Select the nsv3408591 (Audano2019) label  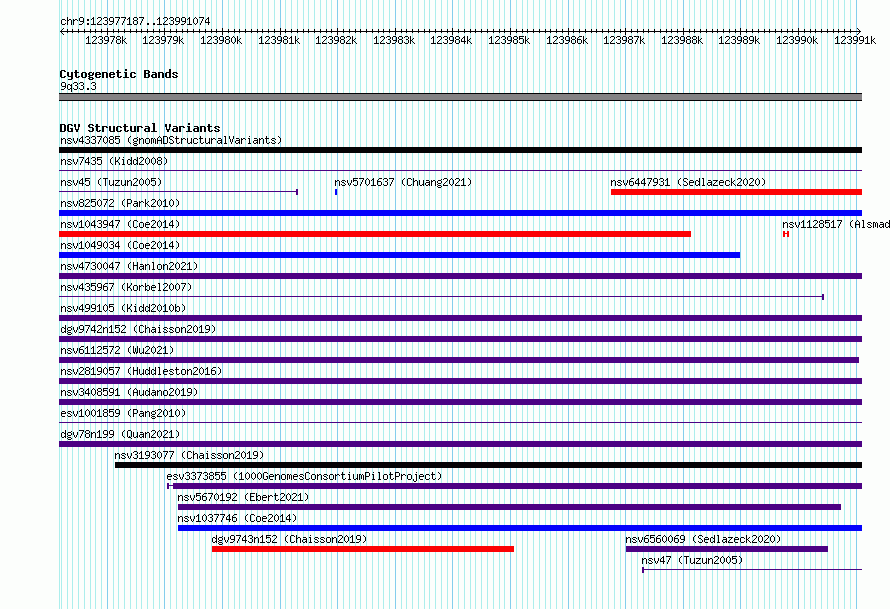pyautogui.click(x=129, y=392)
